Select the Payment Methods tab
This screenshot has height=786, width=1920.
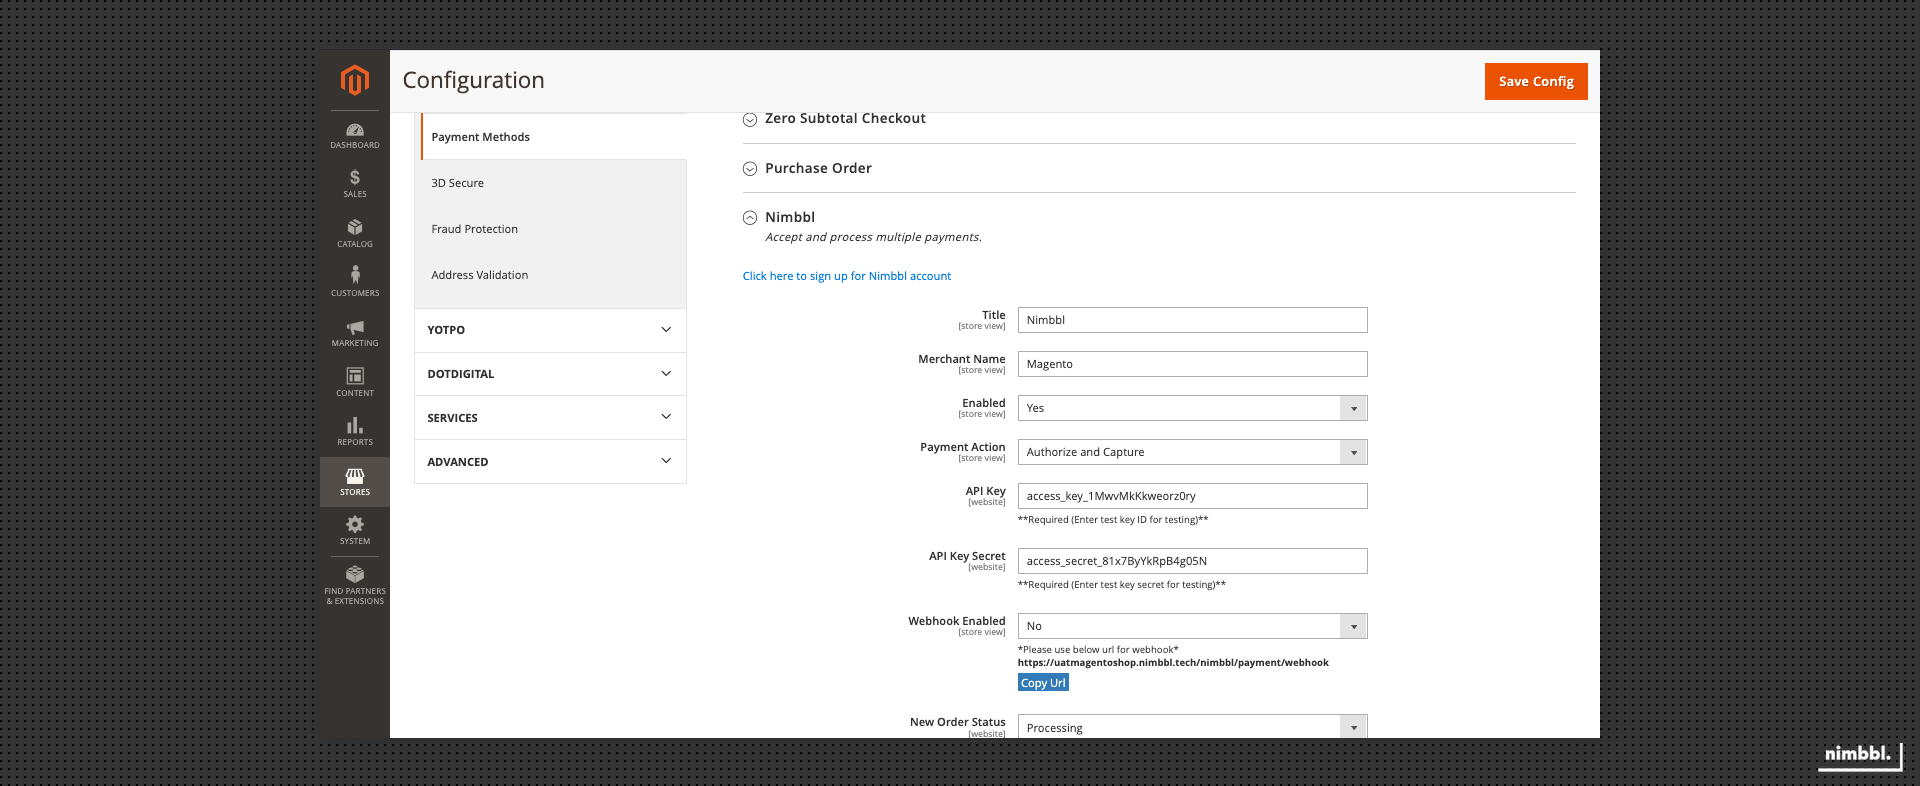point(553,137)
